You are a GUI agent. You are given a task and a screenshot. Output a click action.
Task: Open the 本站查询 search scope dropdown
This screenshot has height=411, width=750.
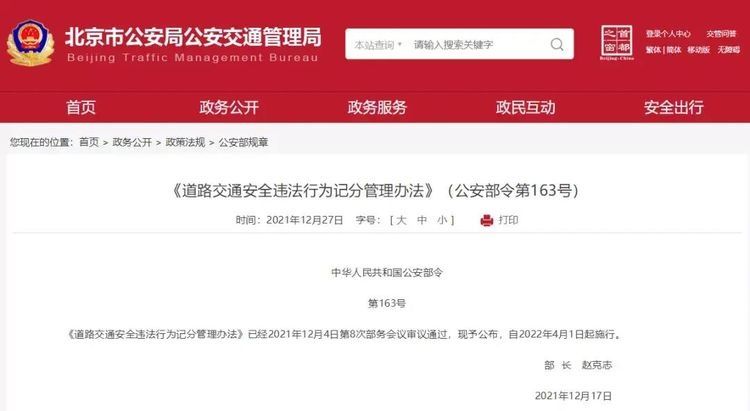pyautogui.click(x=378, y=44)
